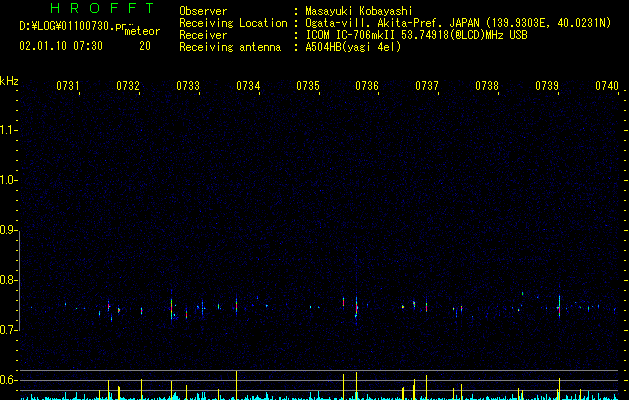Viewport: 629px width, 400px height.
Task: Click the 0734 time marker
Action: (x=248, y=86)
